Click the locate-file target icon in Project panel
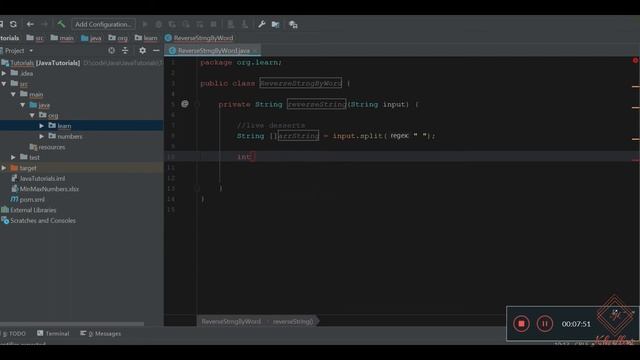This screenshot has height=360, width=640. (111, 51)
